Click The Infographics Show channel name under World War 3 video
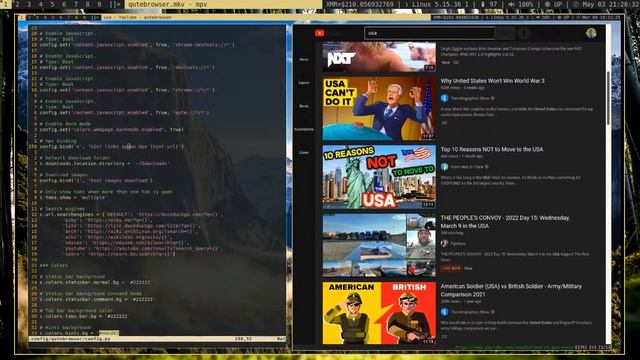Screen dimensions: 640x360 tap(470, 98)
